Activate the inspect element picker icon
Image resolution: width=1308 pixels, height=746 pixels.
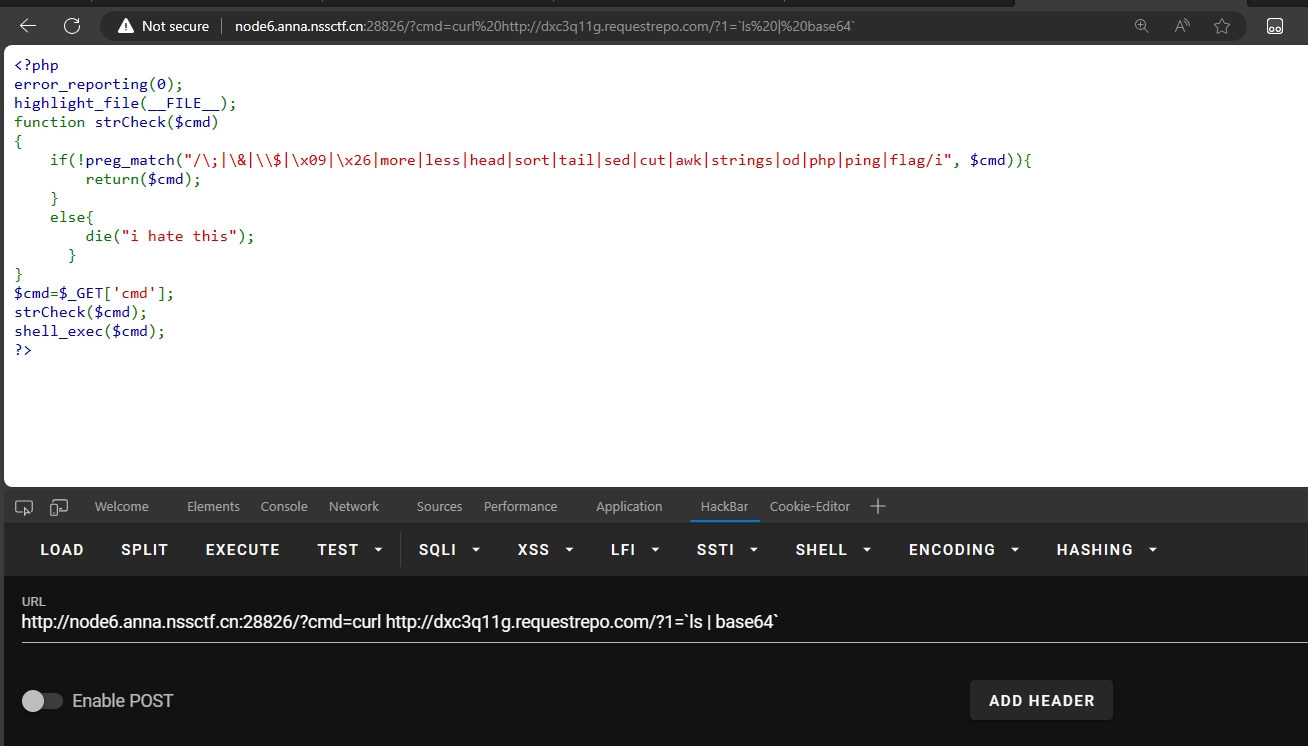tap(24, 507)
